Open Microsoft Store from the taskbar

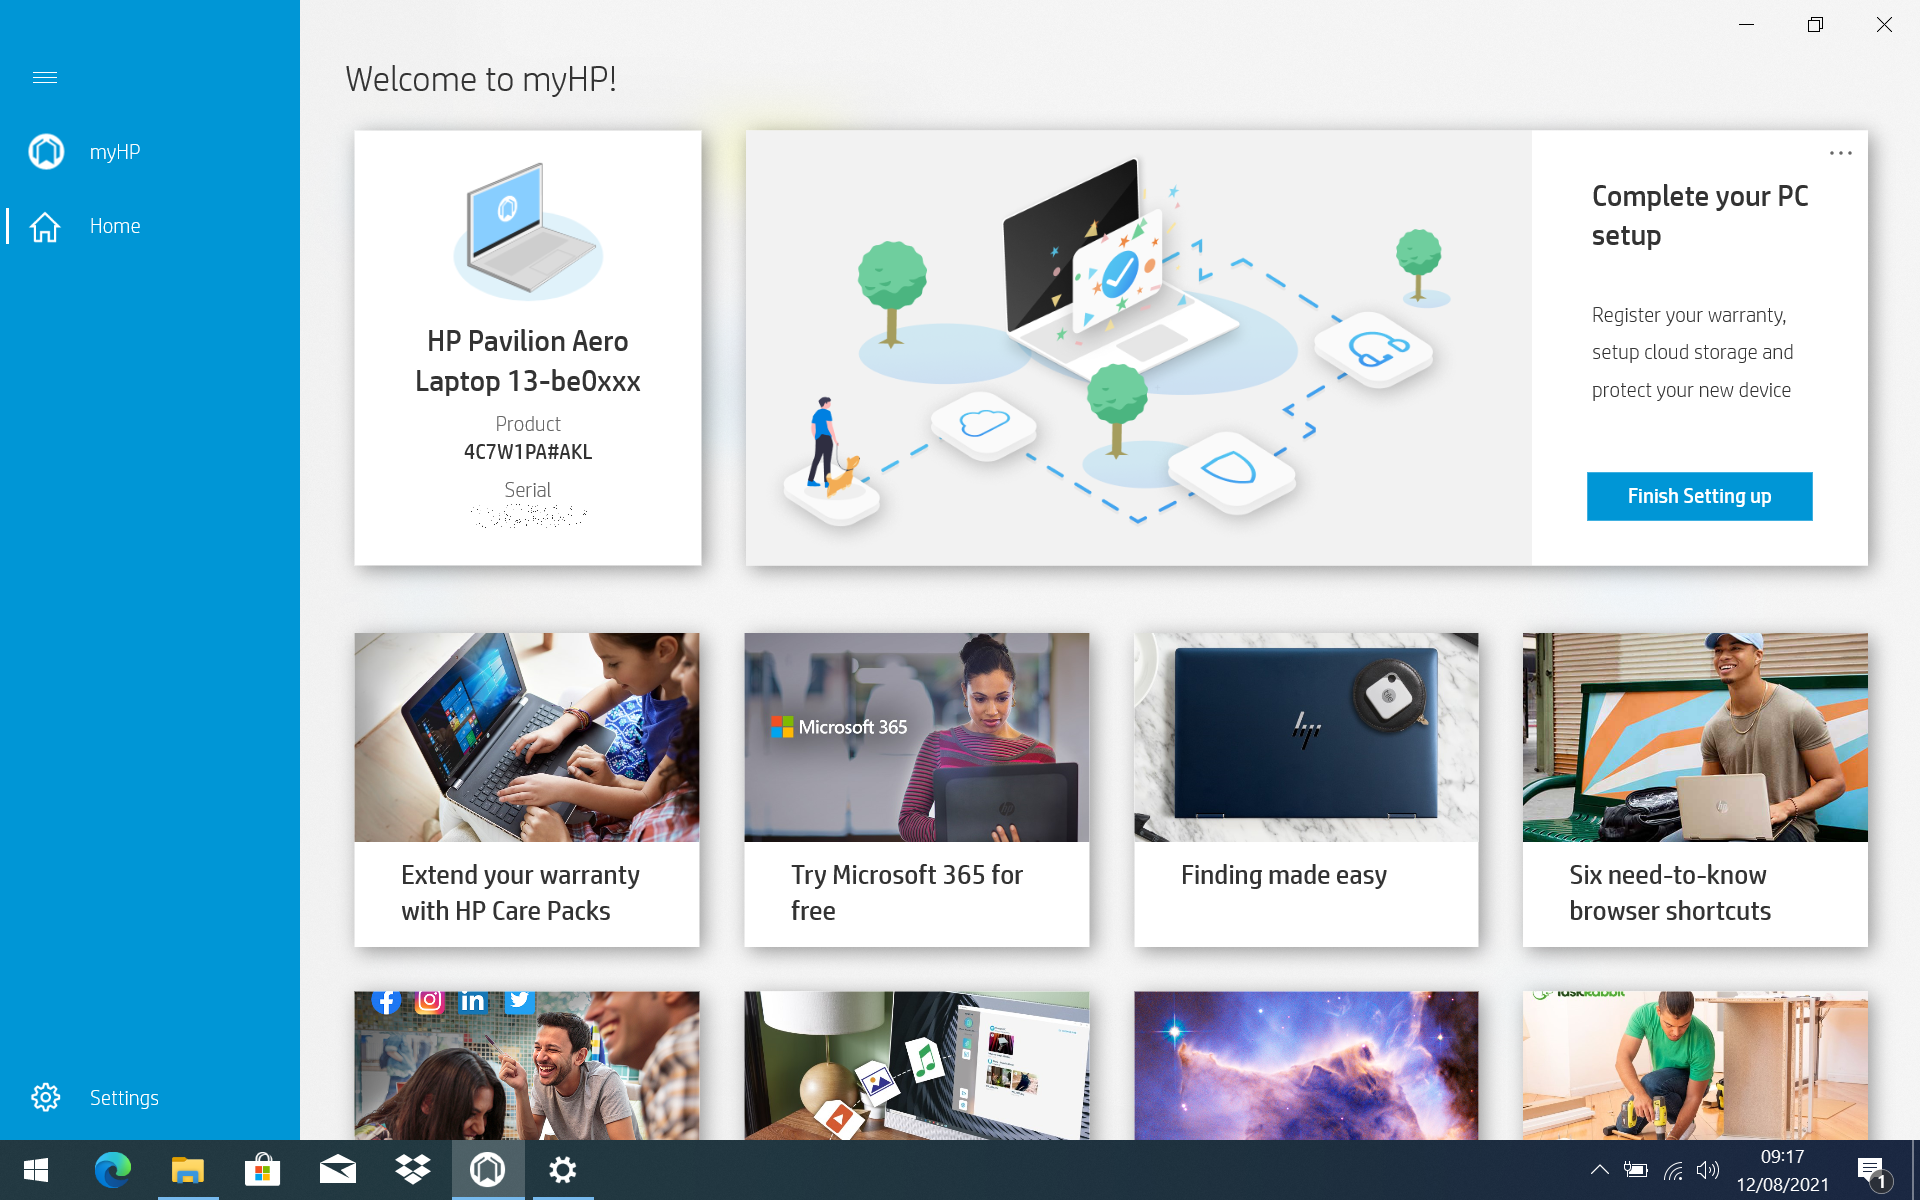click(262, 1170)
